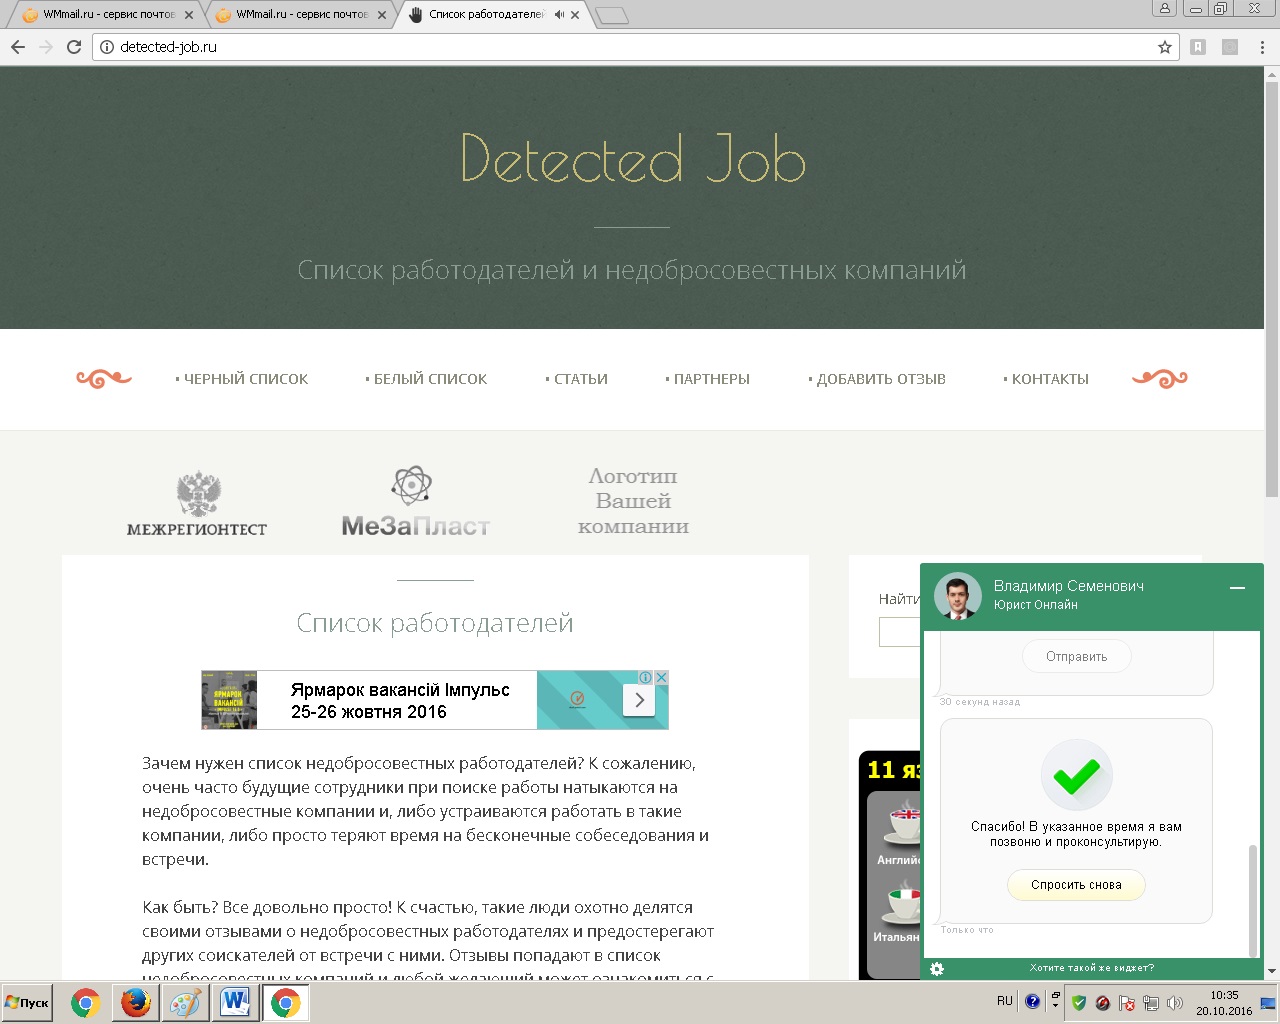Screen dimensions: 1280x1024
Task: Click the МЕЖРЕГИОНТЕСТ partner logo
Action: point(197,504)
